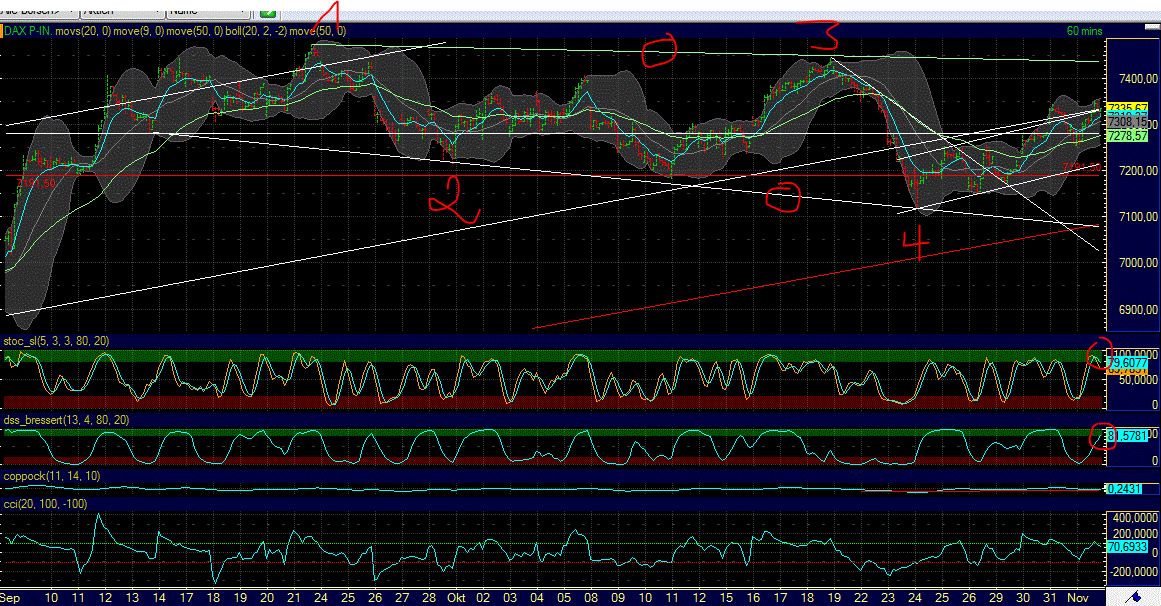Click the 79.6077 stochastic value label

tap(1126, 361)
